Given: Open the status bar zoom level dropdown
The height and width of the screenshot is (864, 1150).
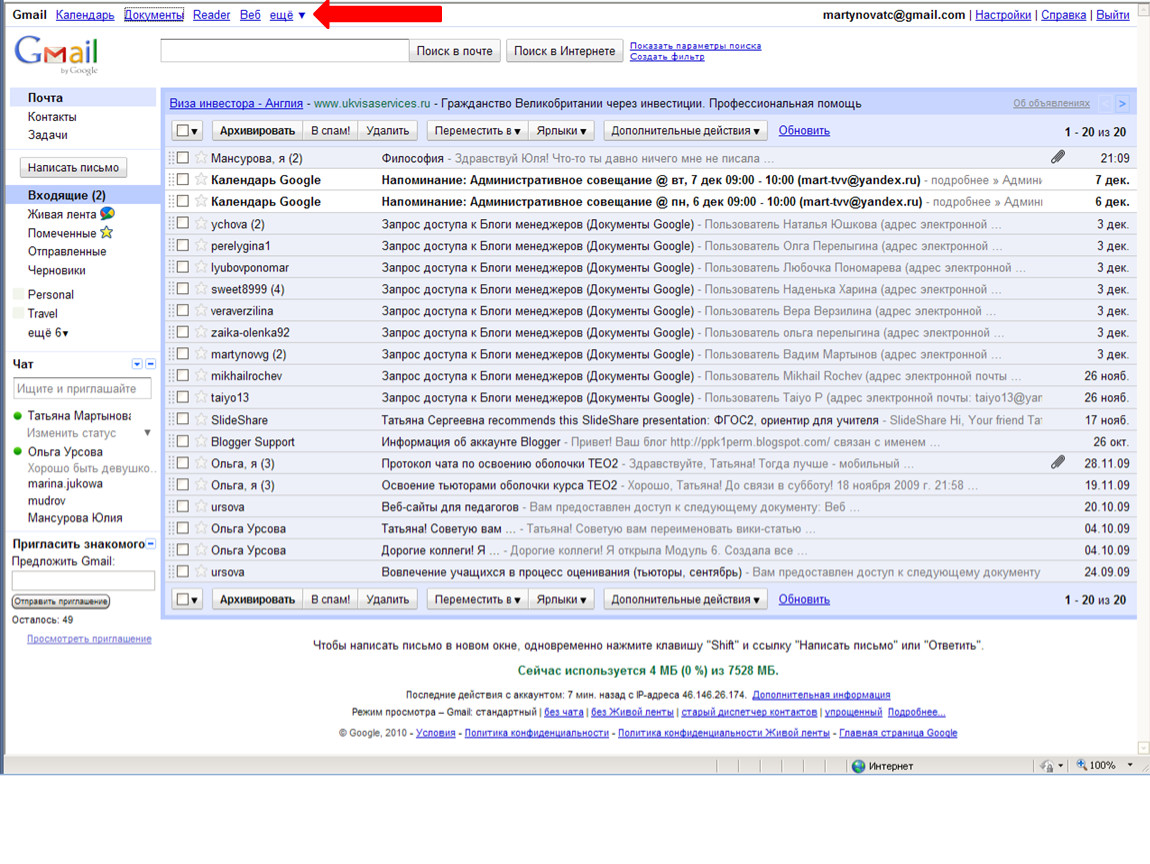Looking at the screenshot, I should tap(1129, 765).
